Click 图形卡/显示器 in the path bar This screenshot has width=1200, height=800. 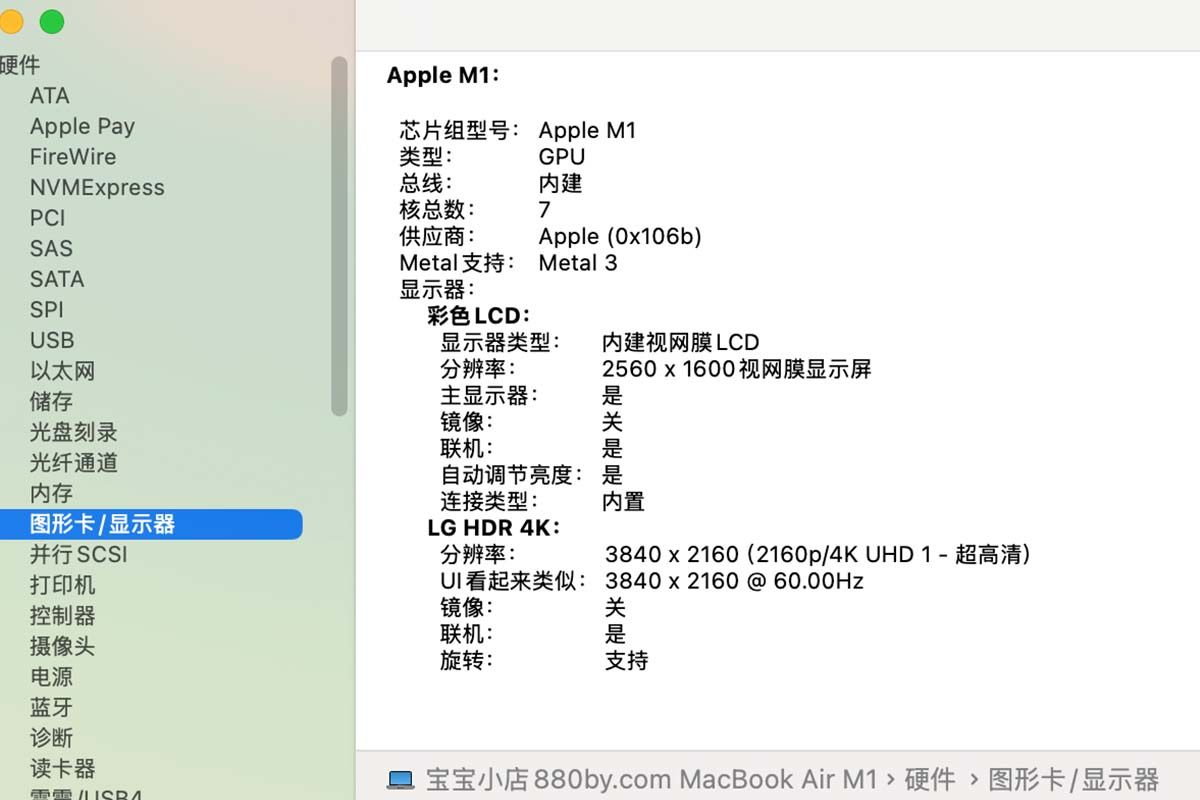pyautogui.click(x=1073, y=780)
